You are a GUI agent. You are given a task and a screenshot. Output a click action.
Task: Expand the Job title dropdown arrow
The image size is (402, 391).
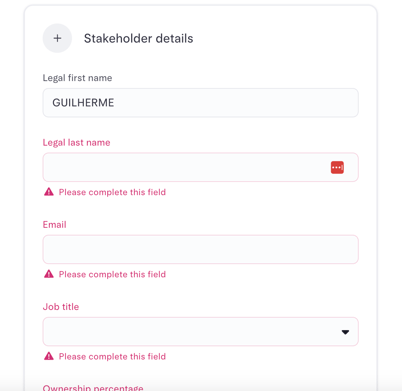click(x=345, y=332)
